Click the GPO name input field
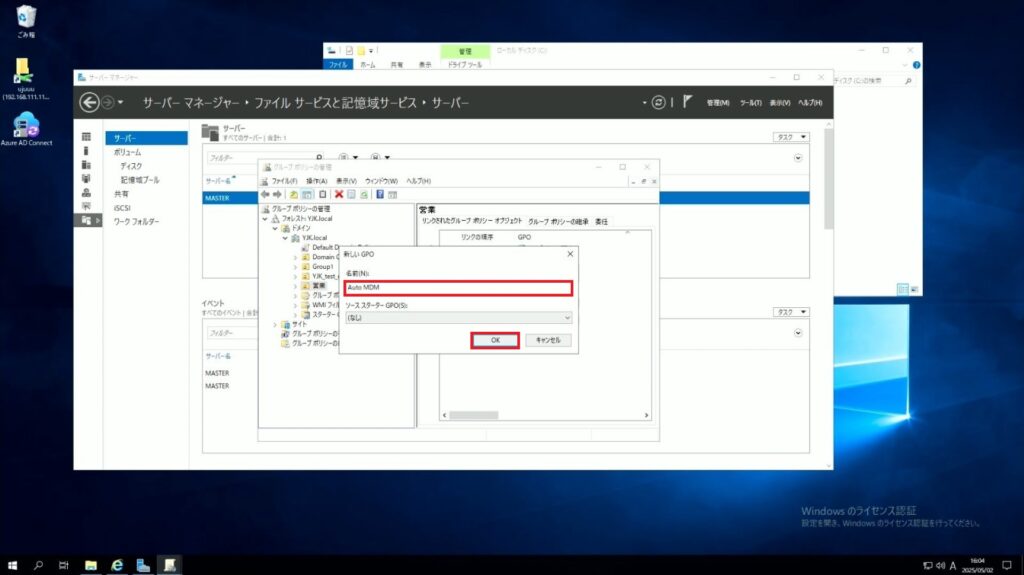Viewport: 1024px width, 575px height. tap(457, 288)
